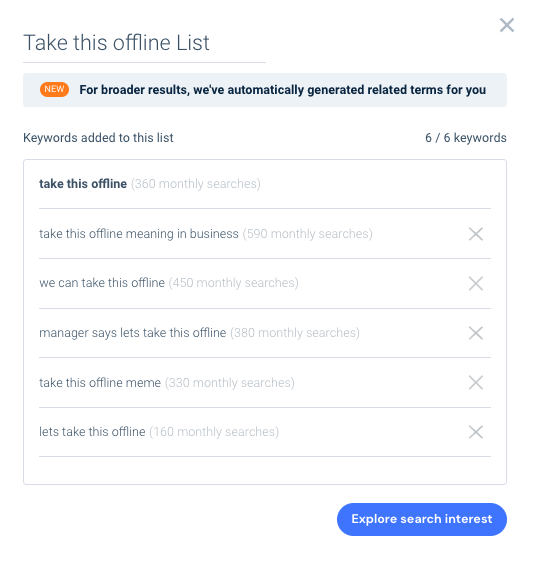533x561 pixels.
Task: Click the automatically generated related terms banner
Action: pos(265,90)
